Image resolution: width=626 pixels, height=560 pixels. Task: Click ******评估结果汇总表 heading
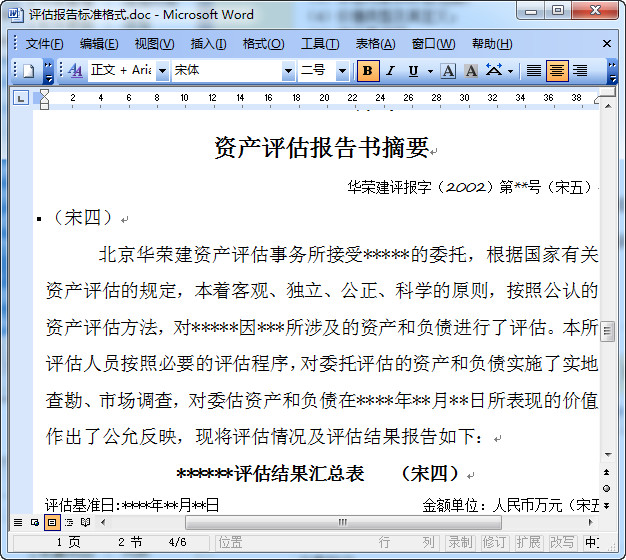(270, 474)
